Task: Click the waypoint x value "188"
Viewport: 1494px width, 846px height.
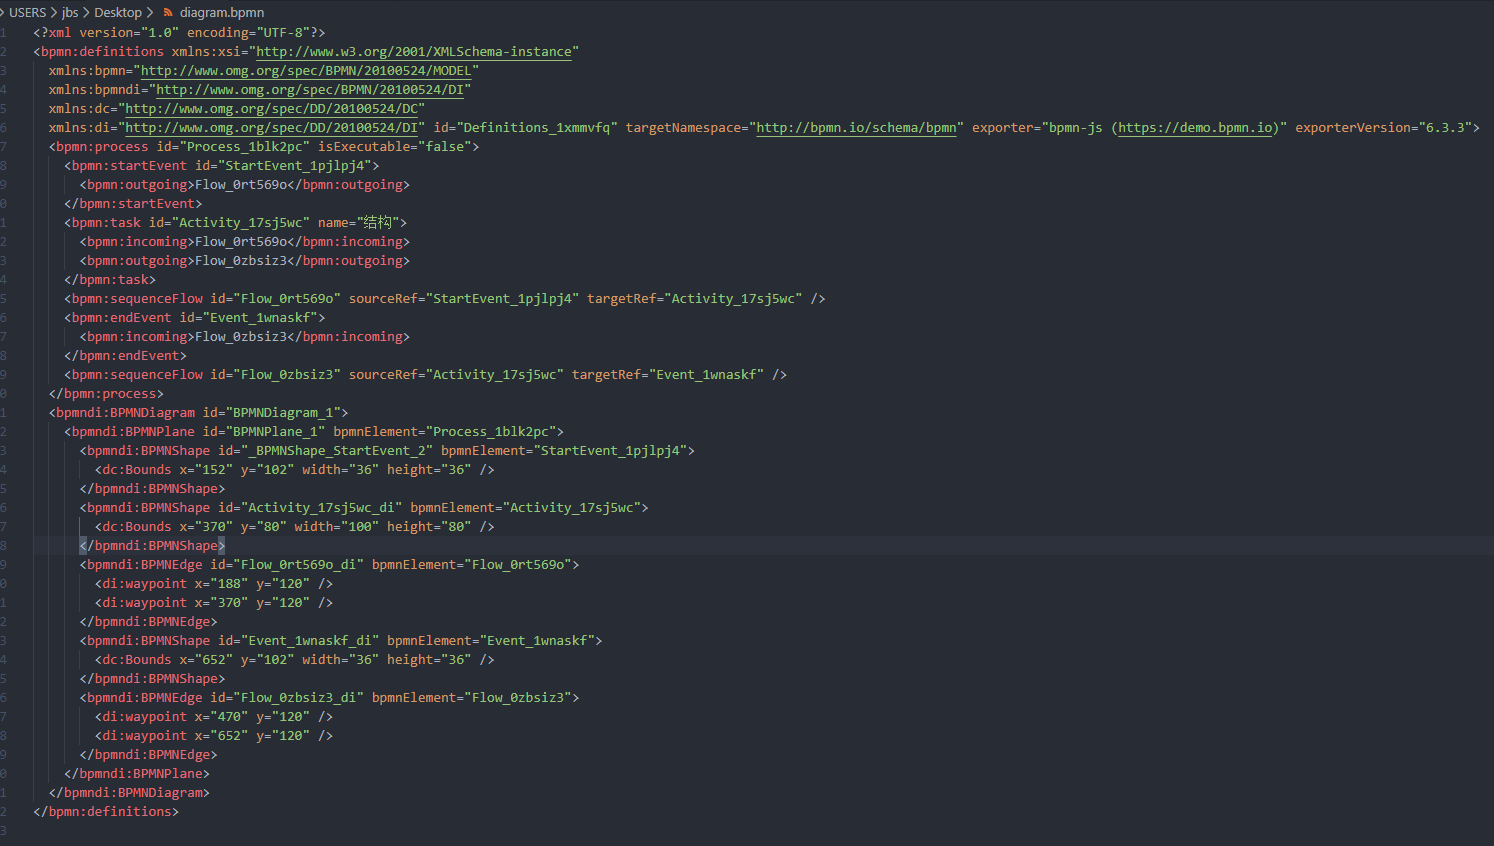Action: coord(229,584)
